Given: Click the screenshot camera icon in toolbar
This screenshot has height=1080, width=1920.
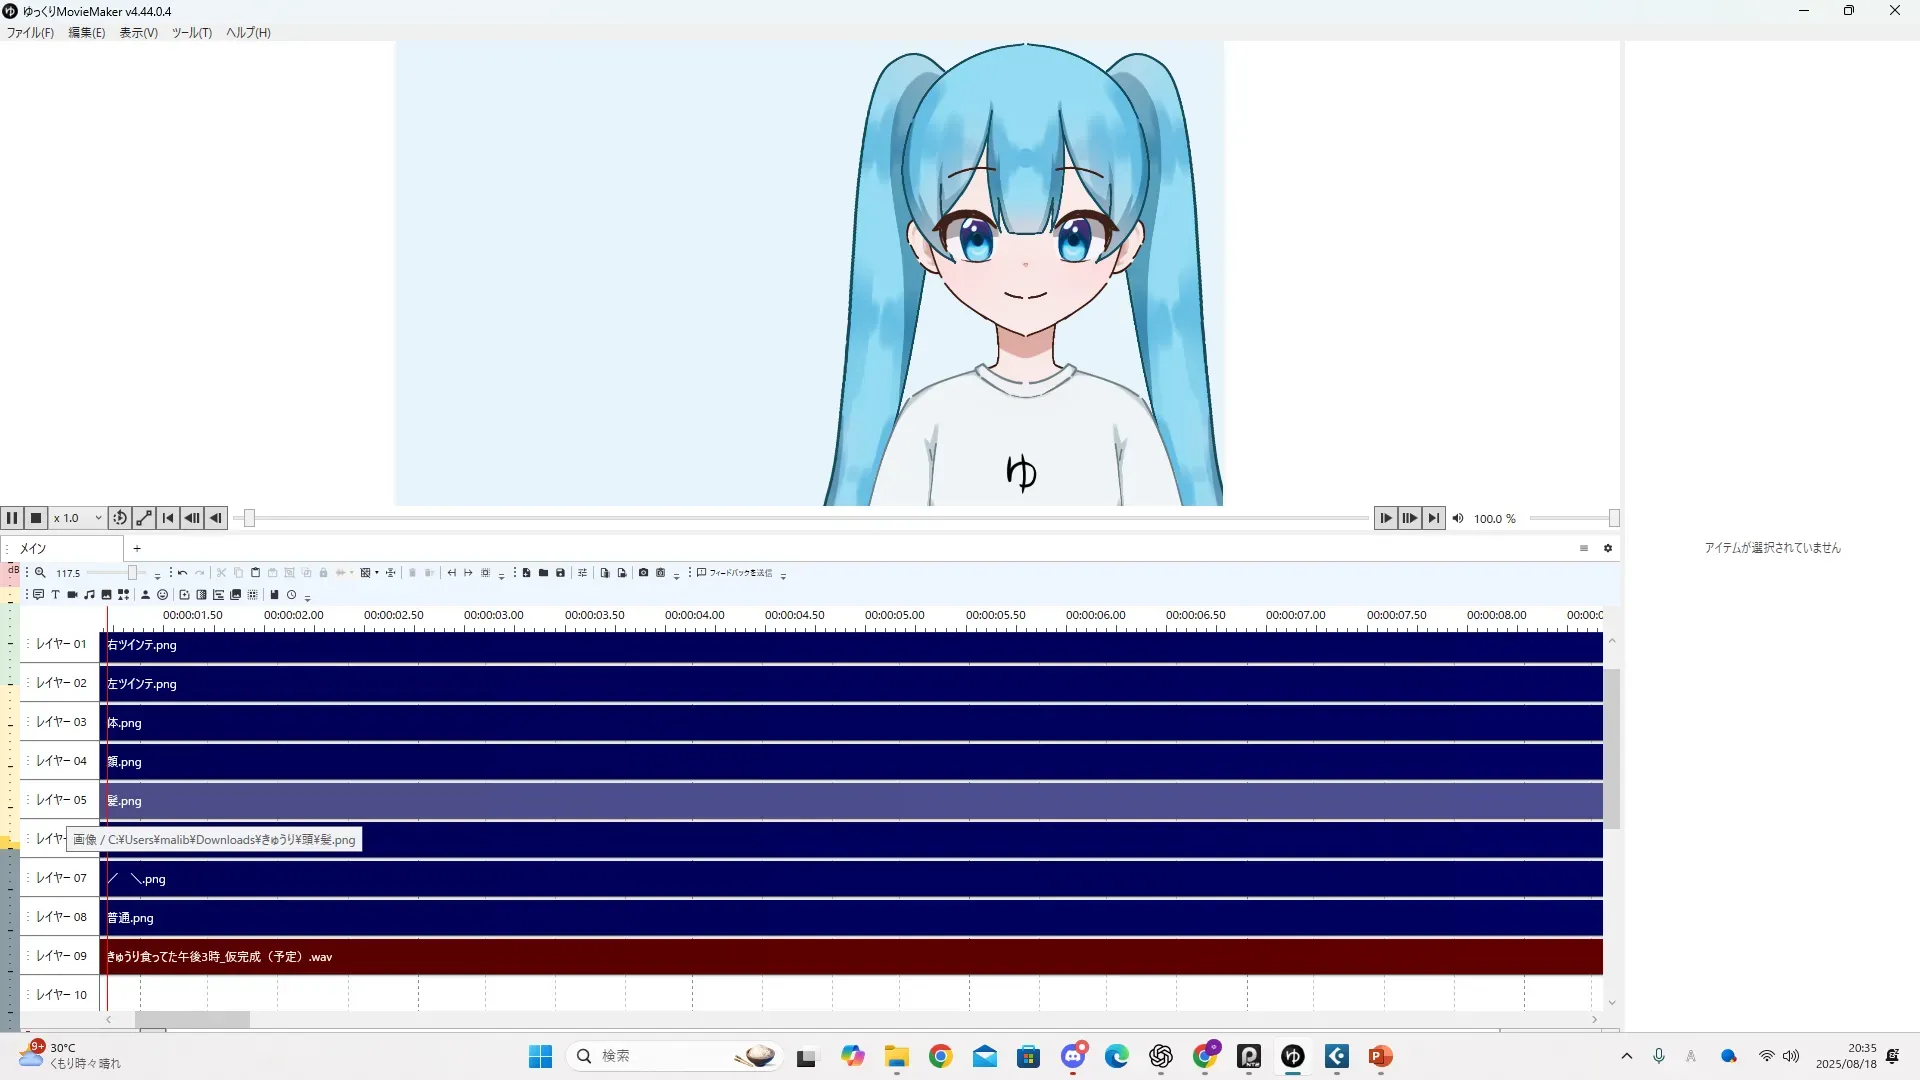Looking at the screenshot, I should tap(643, 573).
